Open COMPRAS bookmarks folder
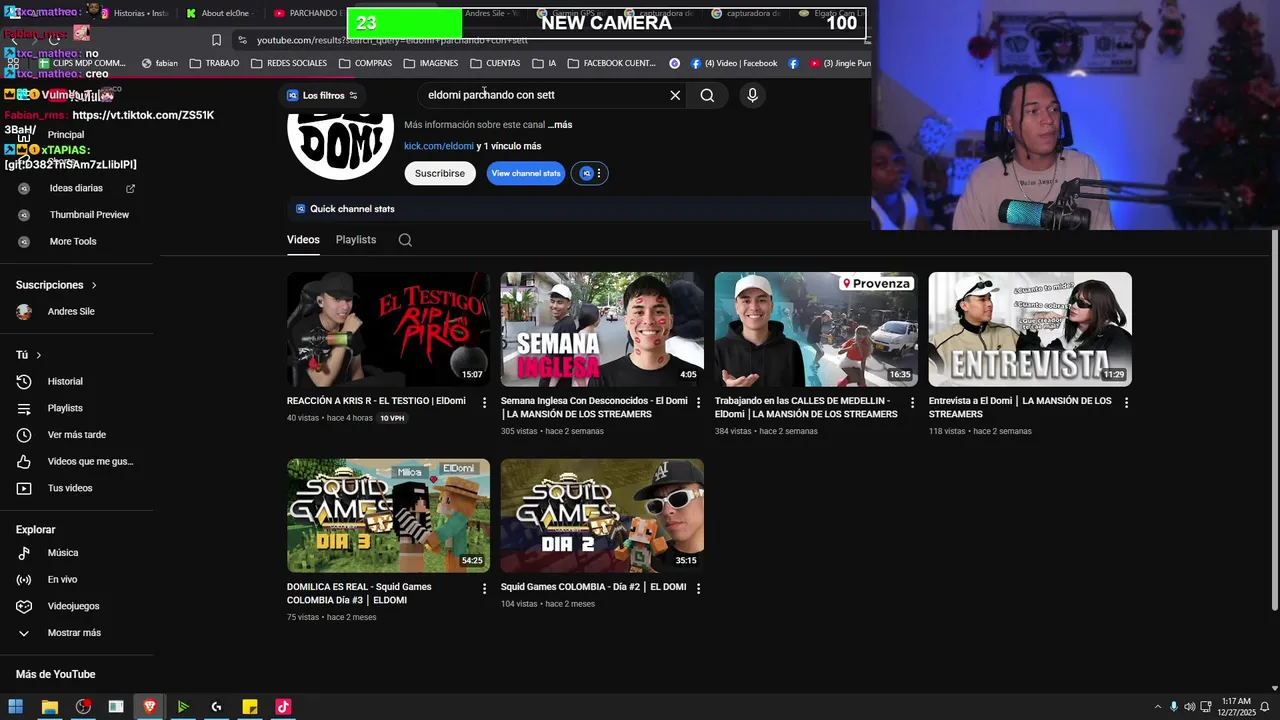 pos(365,63)
